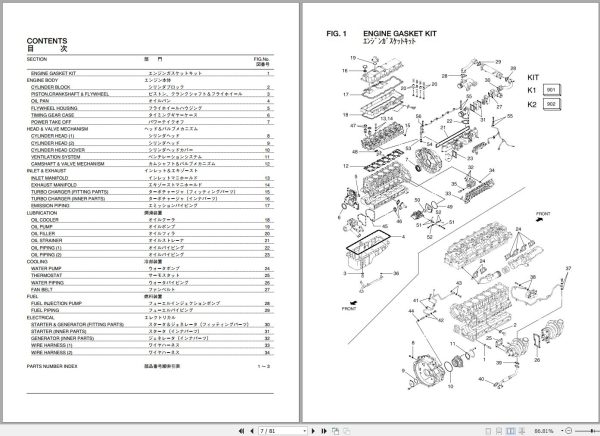
Task: Click the CONTENTS page heading
Action: coord(47,41)
